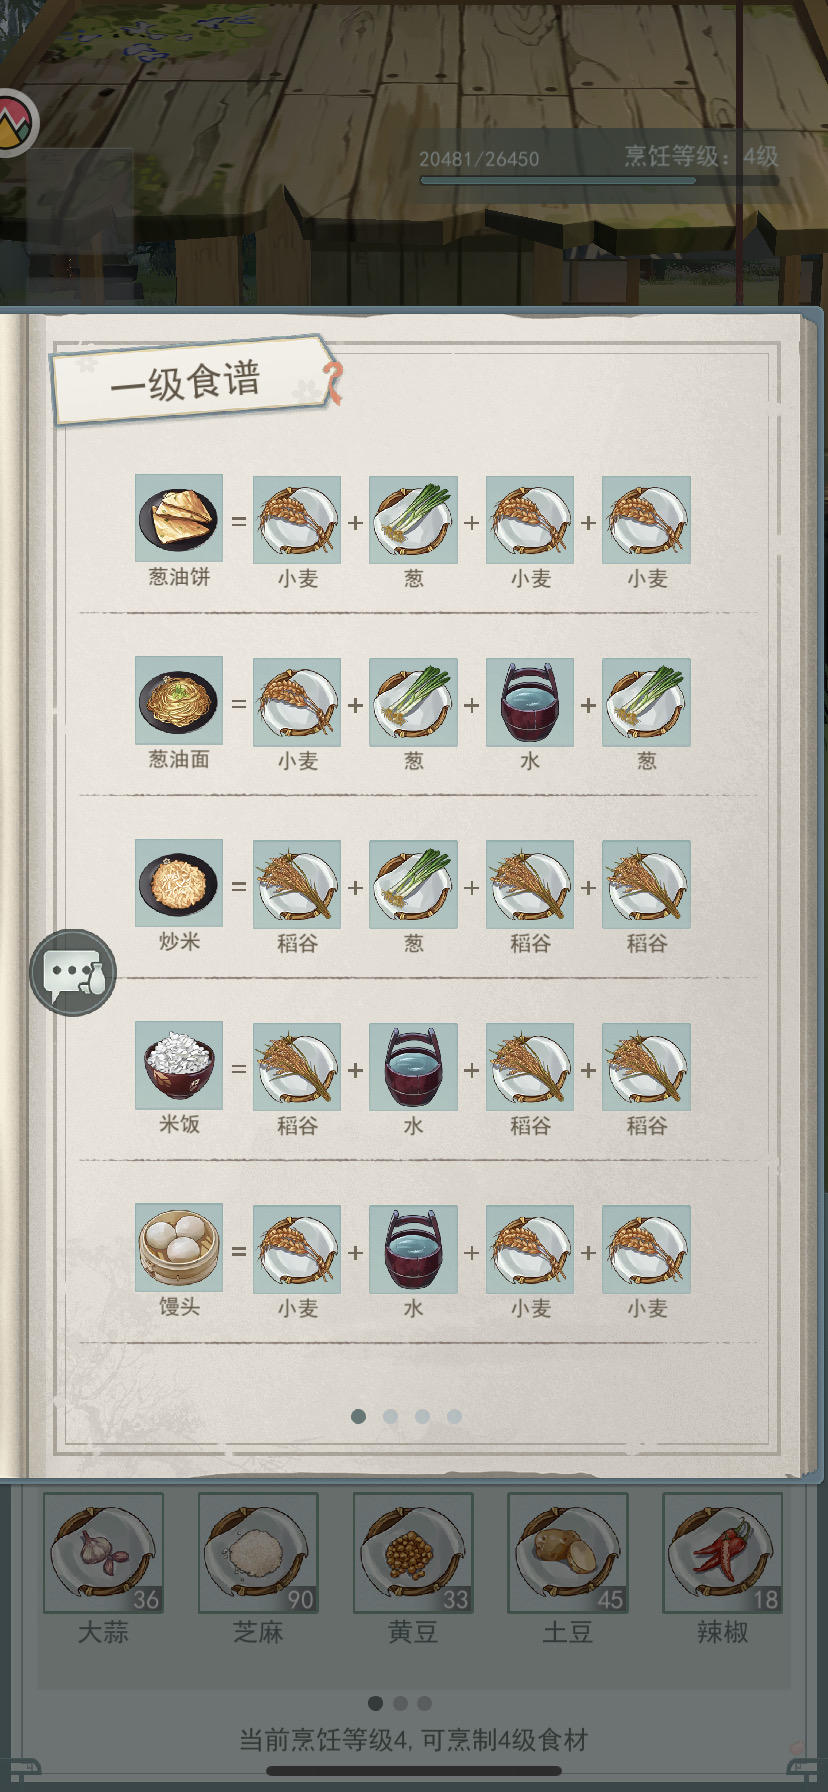Go to second ingredient inventory page dot
This screenshot has height=1792, width=828.
coord(400,1703)
